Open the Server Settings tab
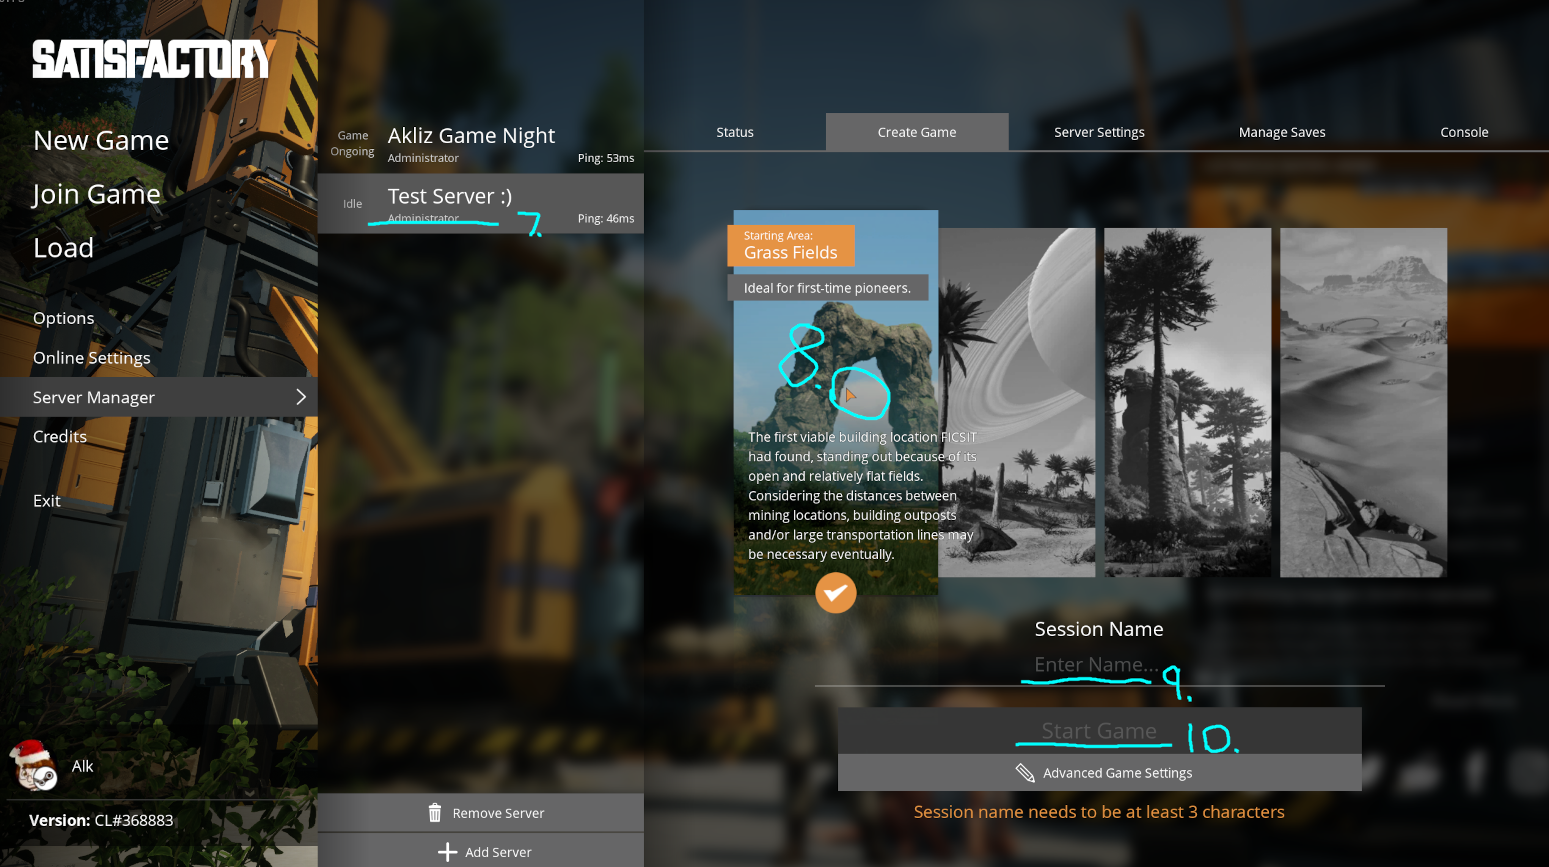 click(1099, 132)
